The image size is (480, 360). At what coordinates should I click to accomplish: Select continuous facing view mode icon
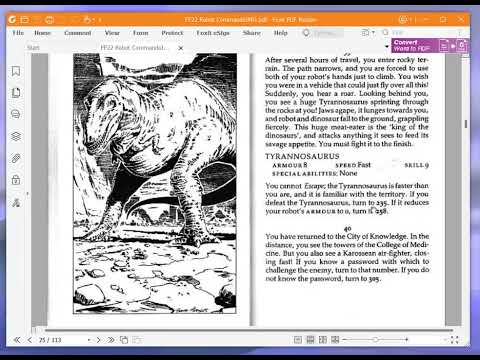click(x=335, y=340)
